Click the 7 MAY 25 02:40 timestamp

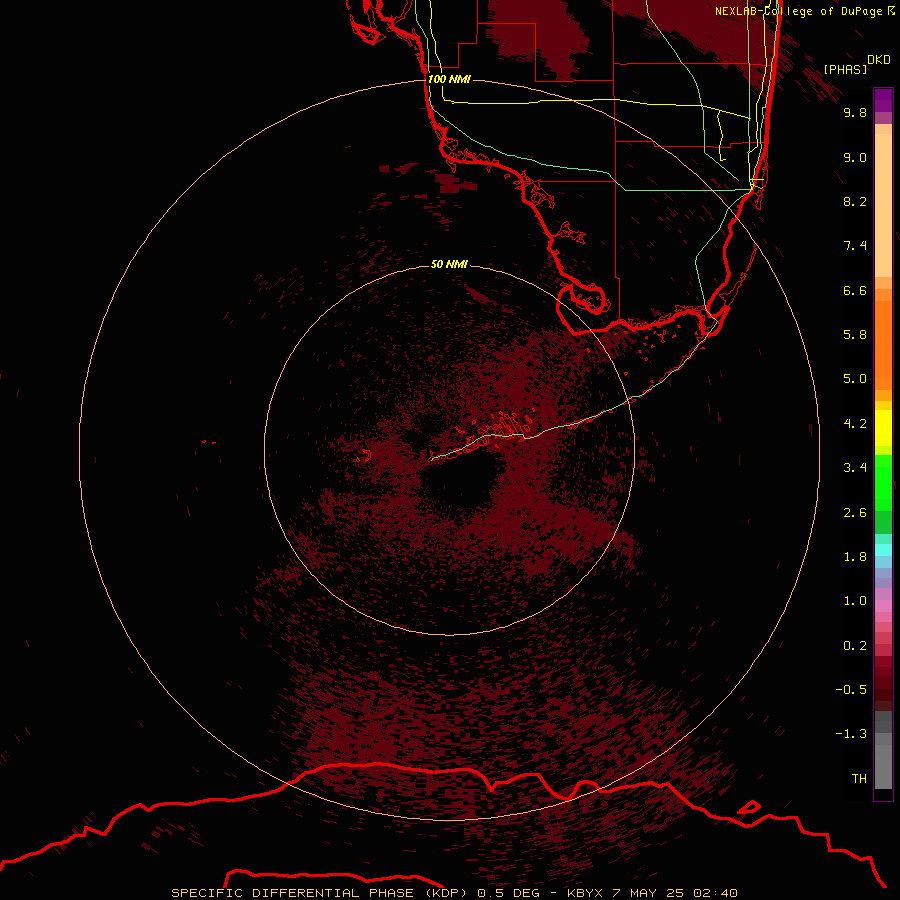pyautogui.click(x=674, y=893)
